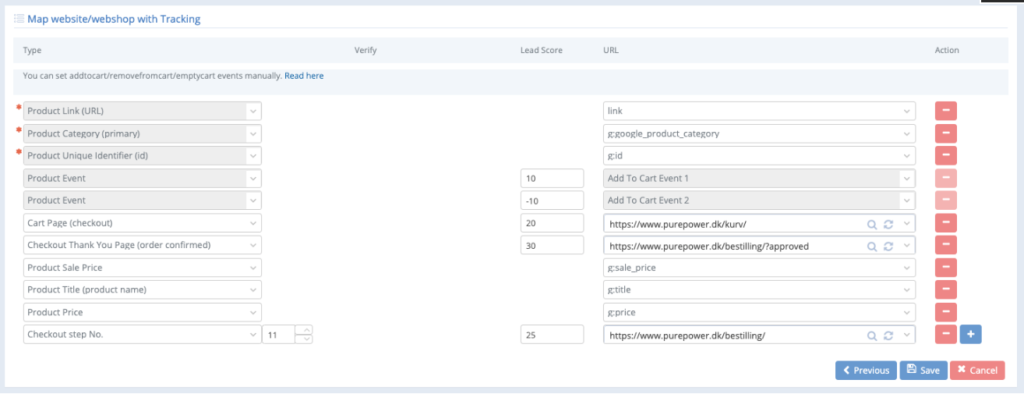Edit the Checkout step lead score 25
Viewport: 1024px width, 394px height.
click(552, 335)
